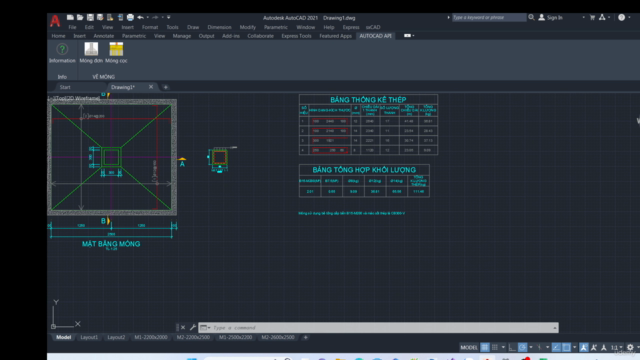This screenshot has height=360, width=640.
Task: Click the Redo arrow icon
Action: (155, 18)
